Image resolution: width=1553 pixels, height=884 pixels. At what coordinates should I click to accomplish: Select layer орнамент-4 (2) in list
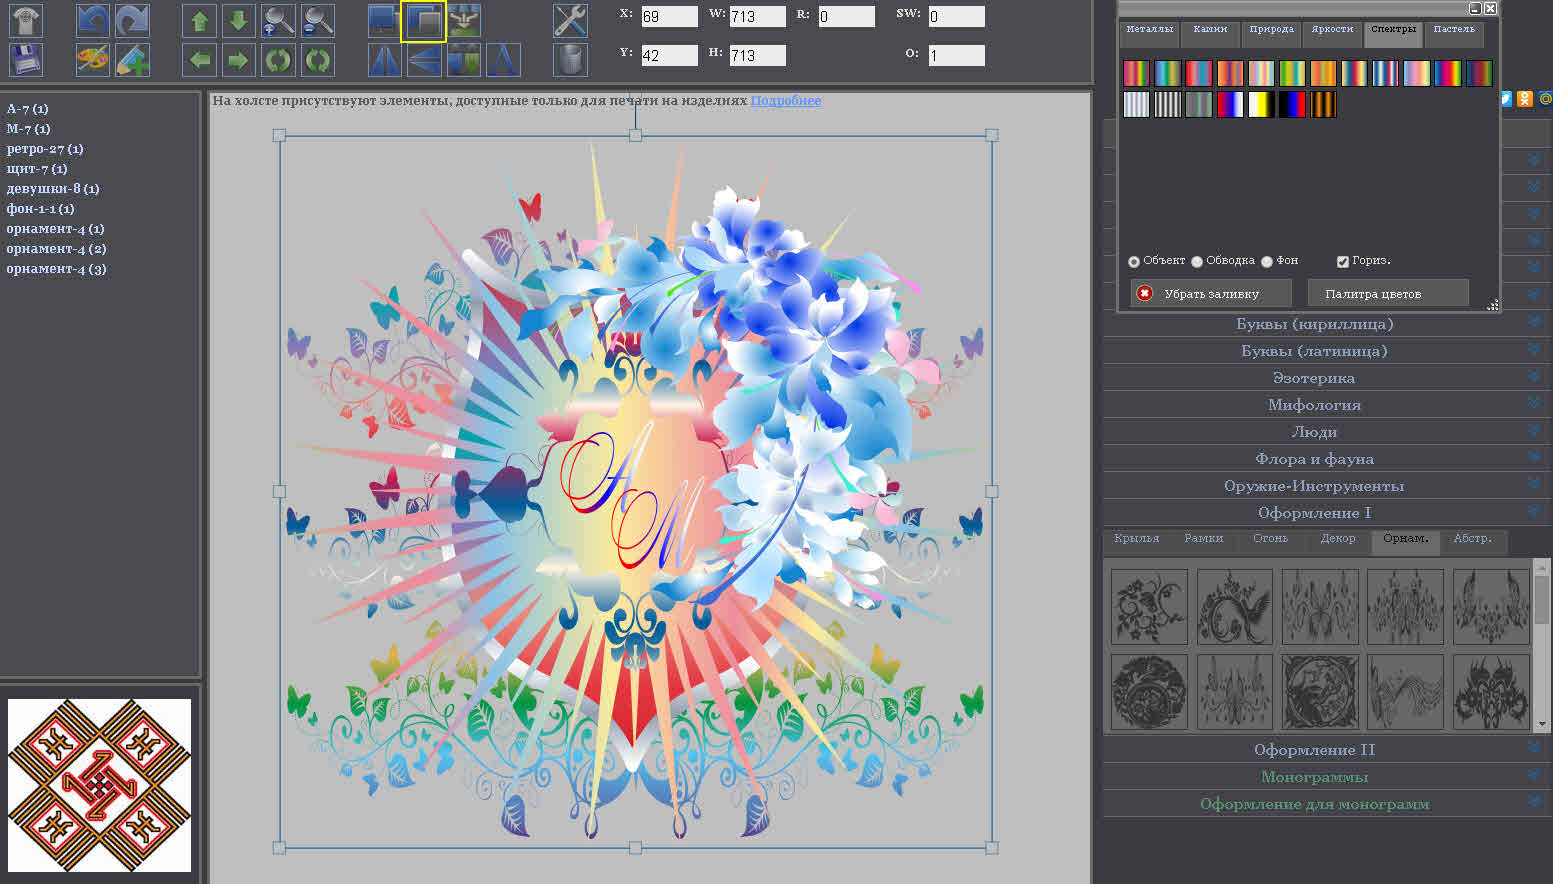[x=56, y=249]
